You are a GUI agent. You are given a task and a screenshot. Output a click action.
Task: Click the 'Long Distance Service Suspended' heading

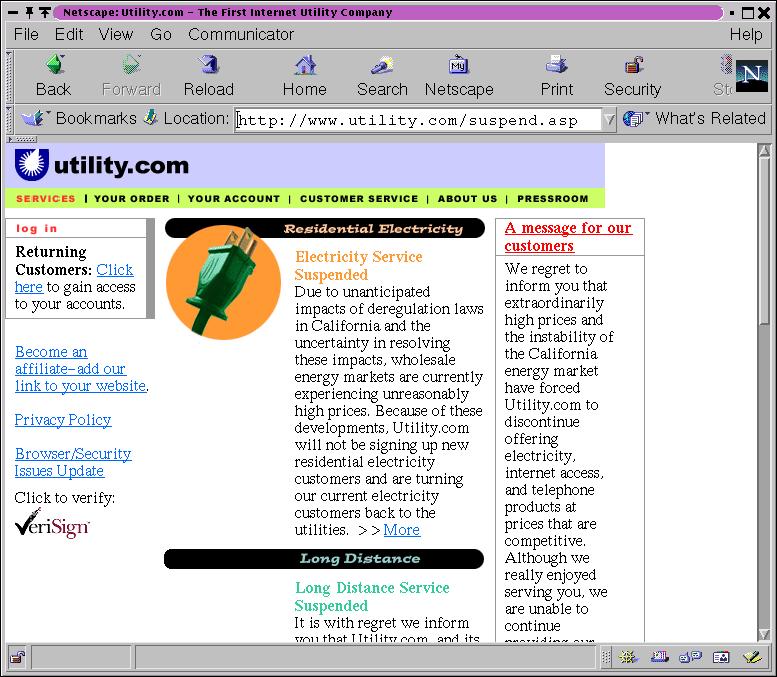[372, 597]
